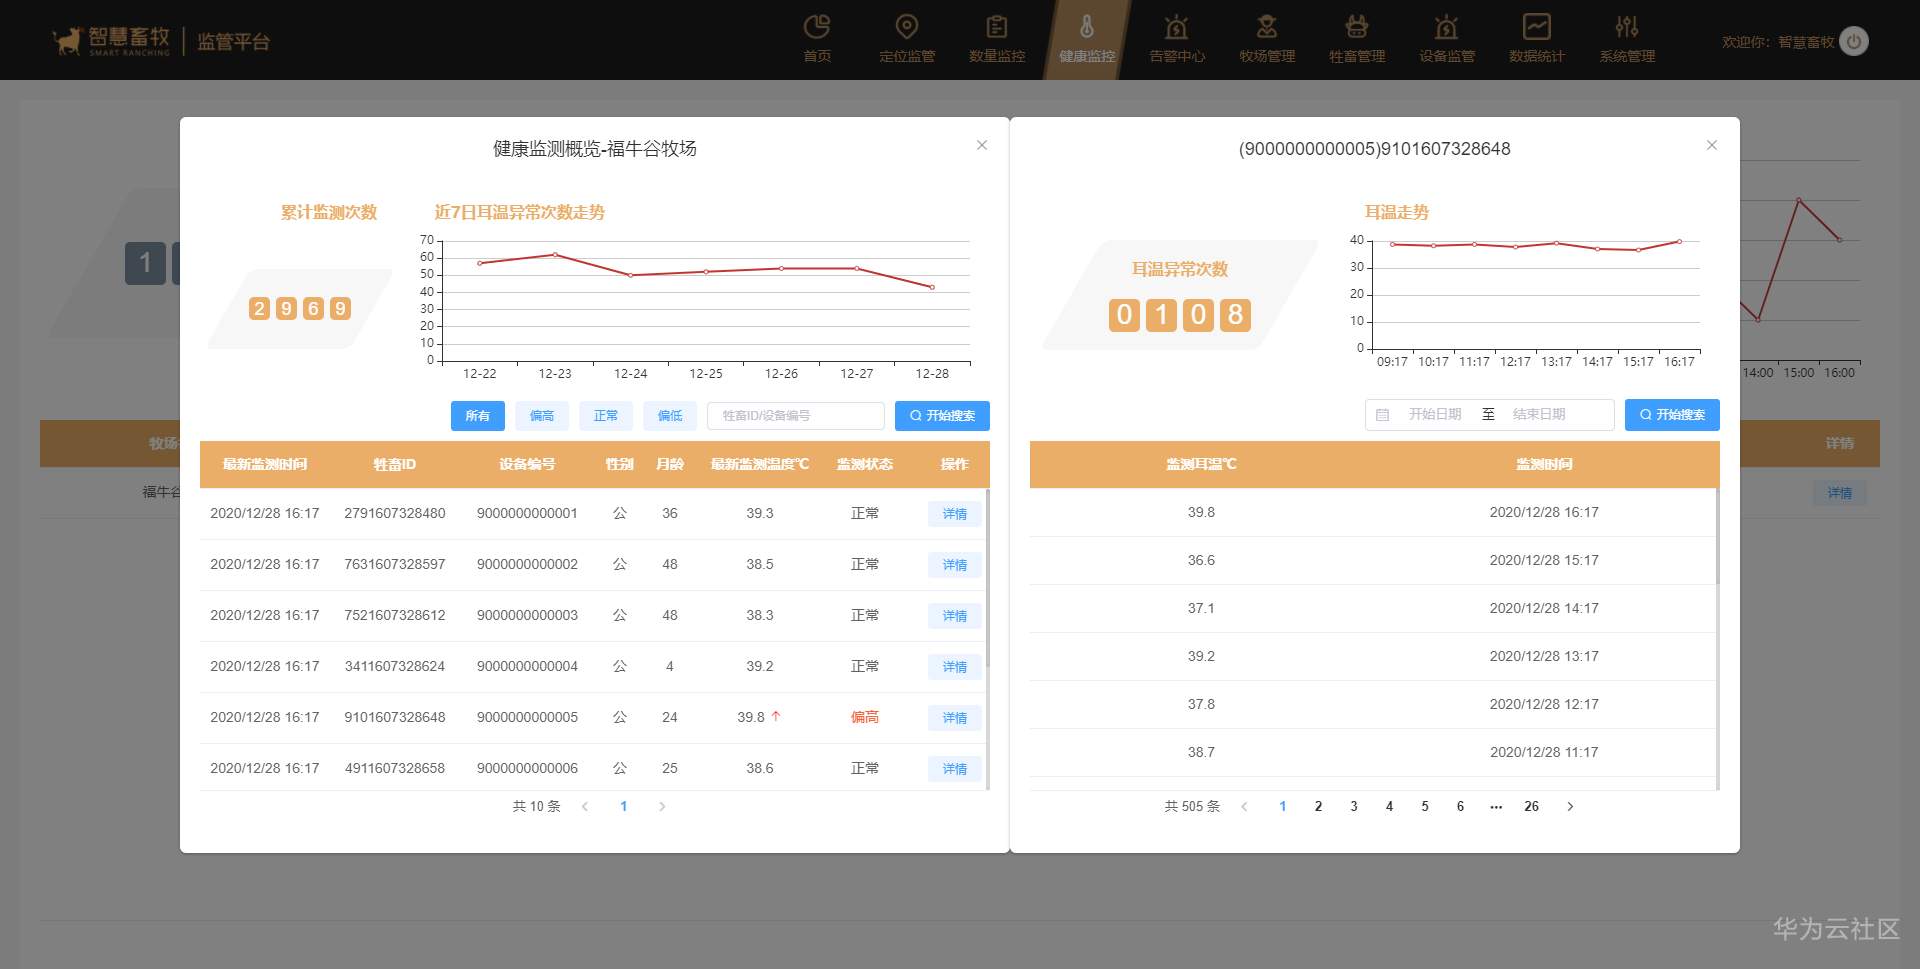
Task: Click the 16:17 point on 耳温走势 chart
Action: point(1679,241)
